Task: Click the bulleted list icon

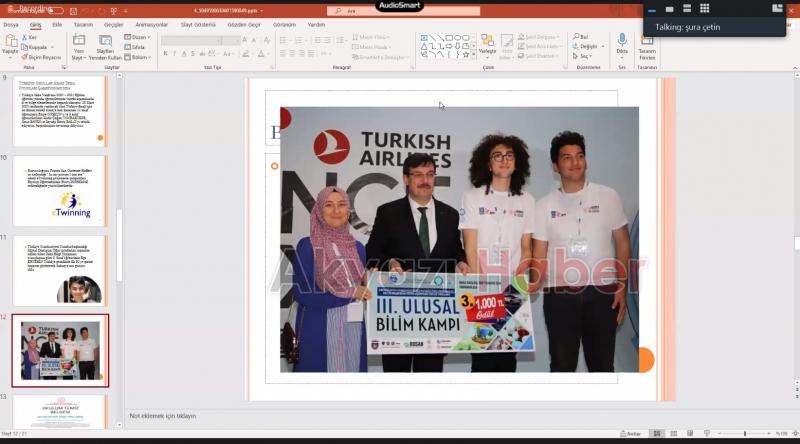Action: coord(285,40)
